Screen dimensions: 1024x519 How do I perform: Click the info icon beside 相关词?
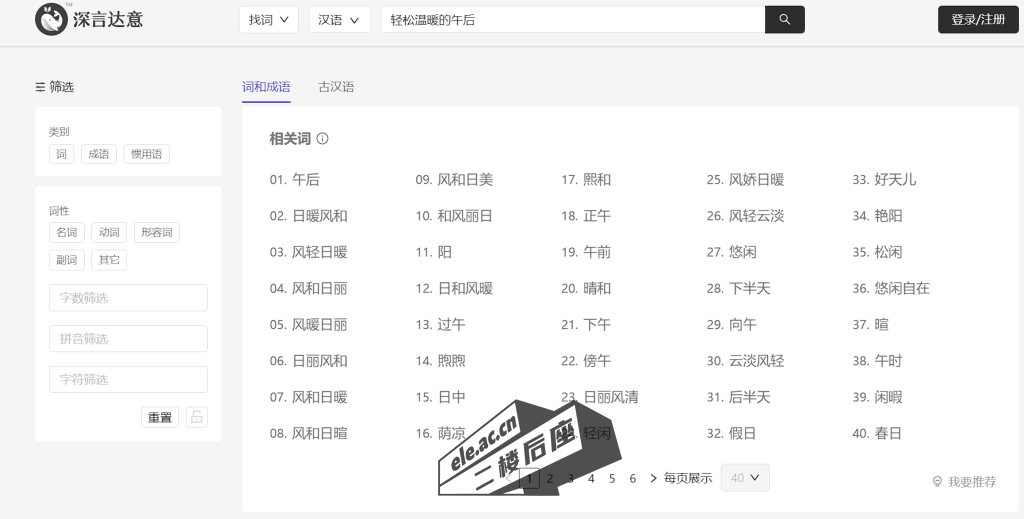click(x=323, y=139)
